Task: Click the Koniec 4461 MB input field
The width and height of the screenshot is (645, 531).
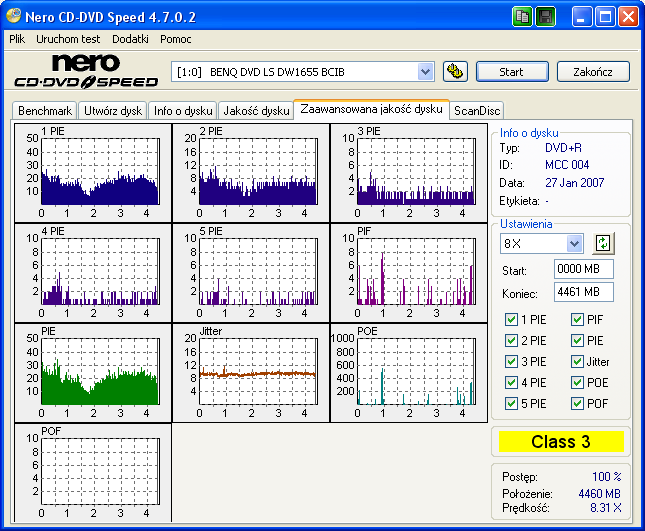Action: (584, 292)
